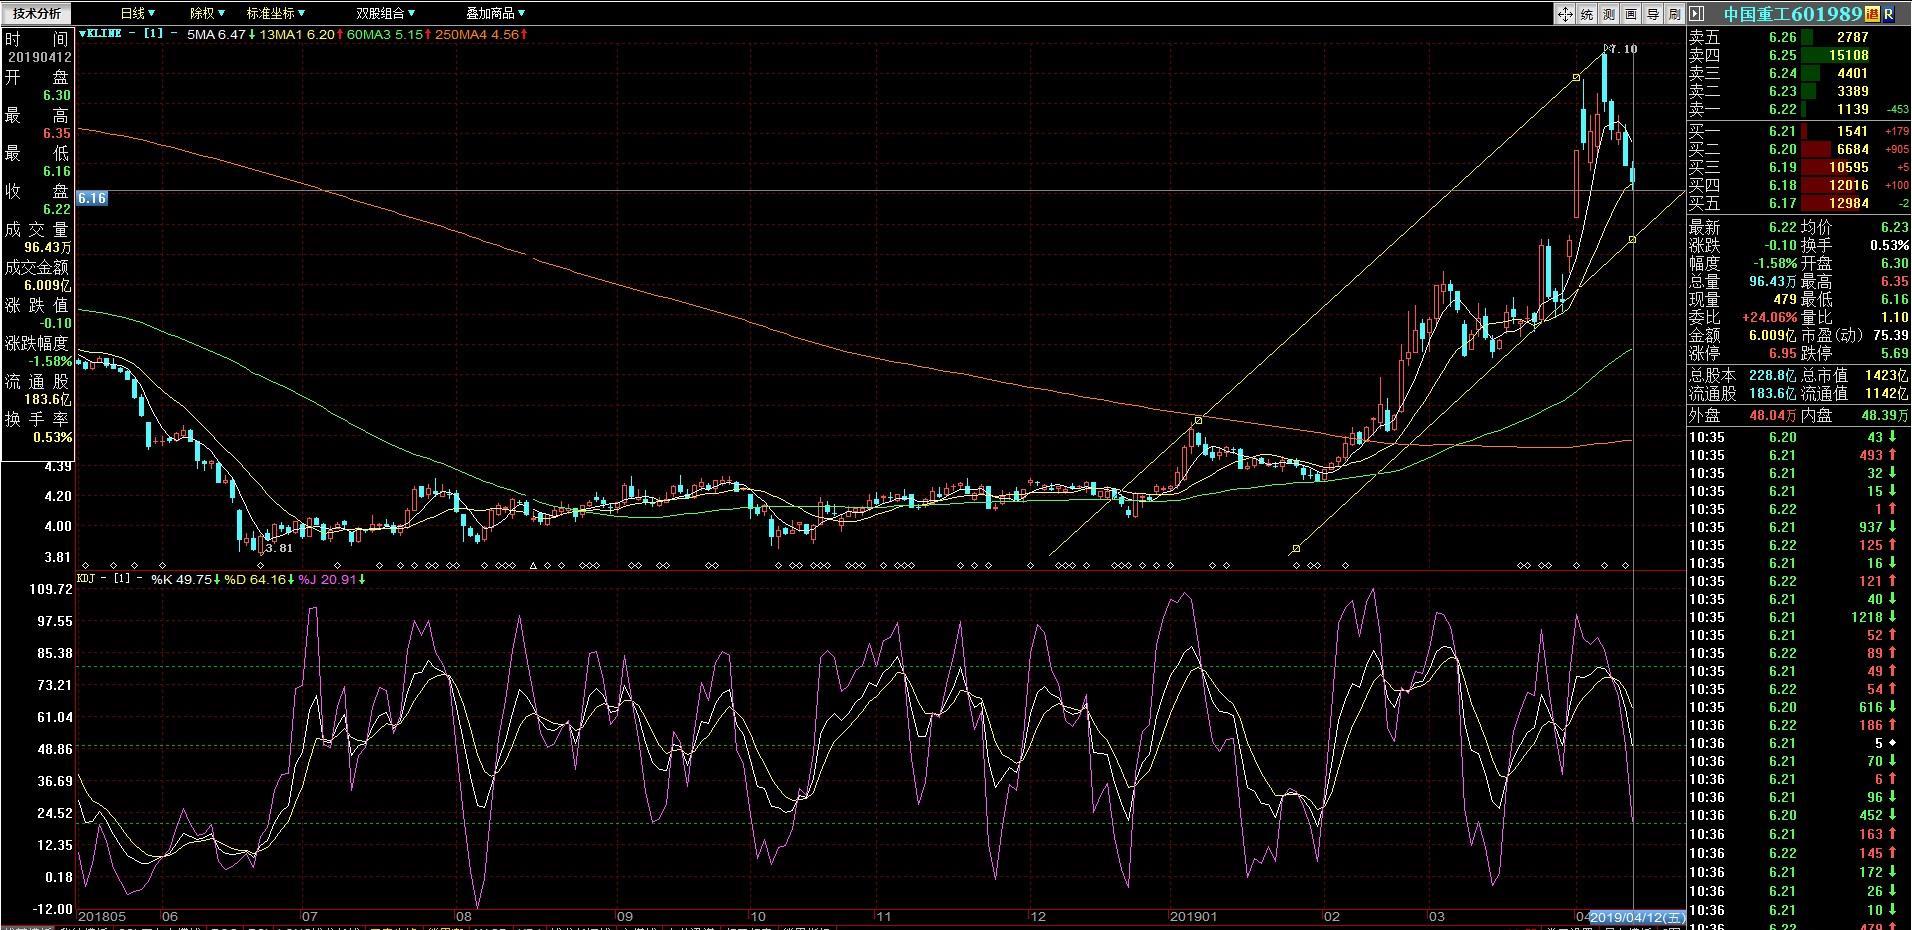The height and width of the screenshot is (930, 1912).
Task: Click the 测 measure toolbar icon
Action: pos(1609,14)
